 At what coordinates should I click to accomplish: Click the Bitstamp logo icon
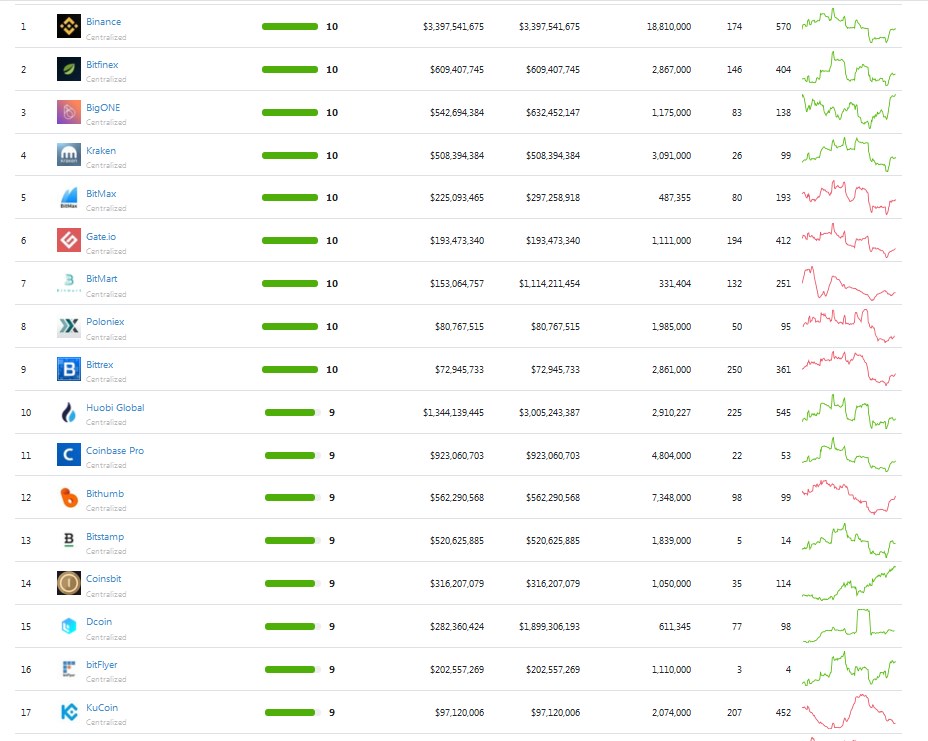tap(69, 540)
